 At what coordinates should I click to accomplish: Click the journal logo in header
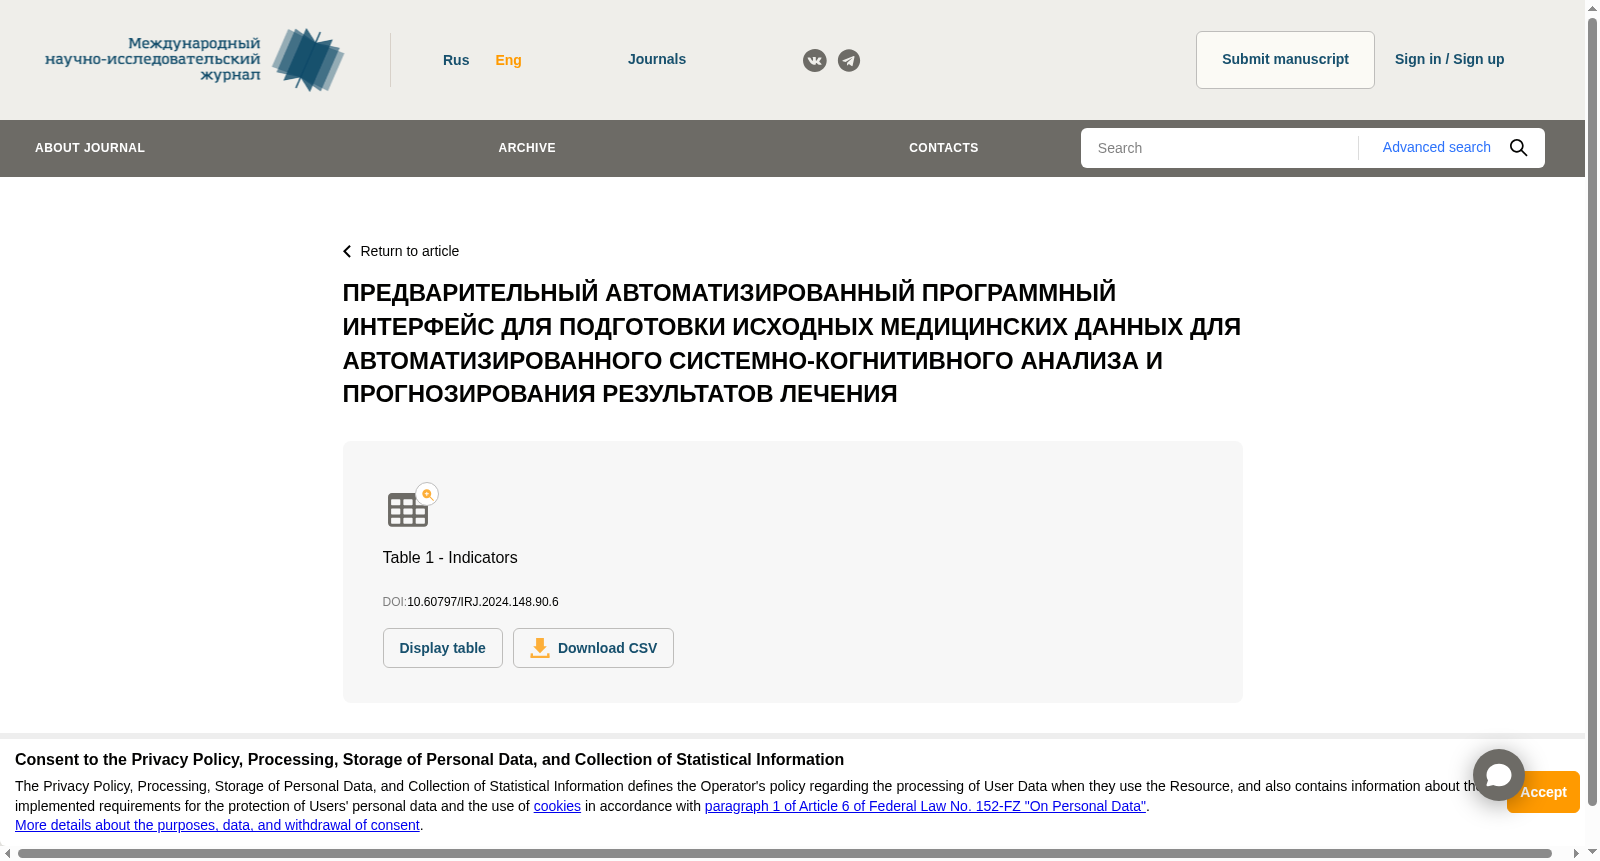(x=195, y=60)
